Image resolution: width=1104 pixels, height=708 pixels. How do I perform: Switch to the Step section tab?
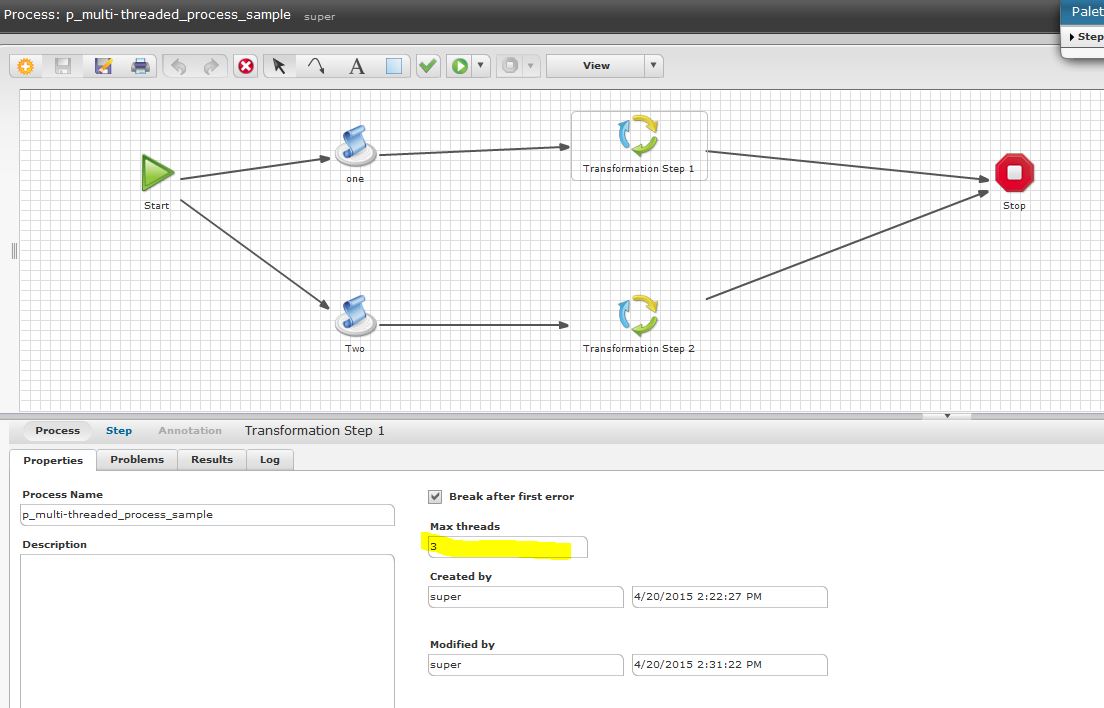[119, 431]
